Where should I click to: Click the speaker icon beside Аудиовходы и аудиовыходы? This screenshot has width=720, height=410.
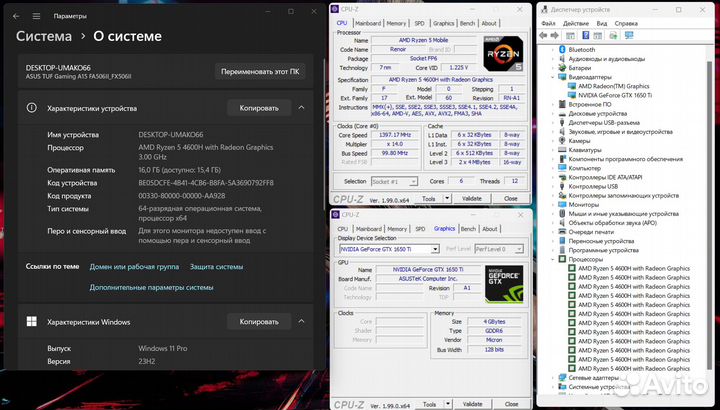(x=562, y=59)
